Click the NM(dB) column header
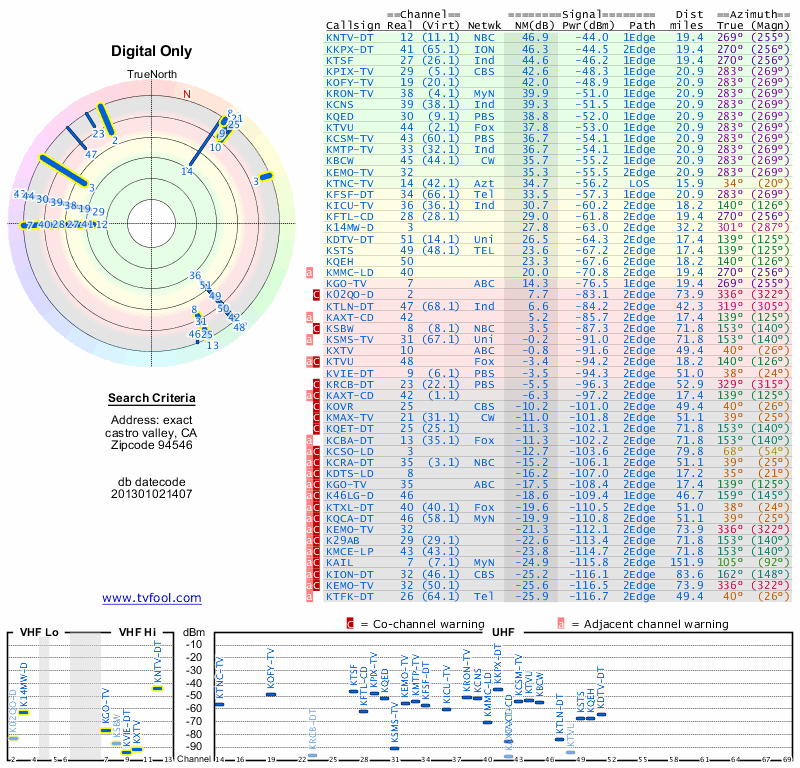This screenshot has height=768, width=800. 535,26
